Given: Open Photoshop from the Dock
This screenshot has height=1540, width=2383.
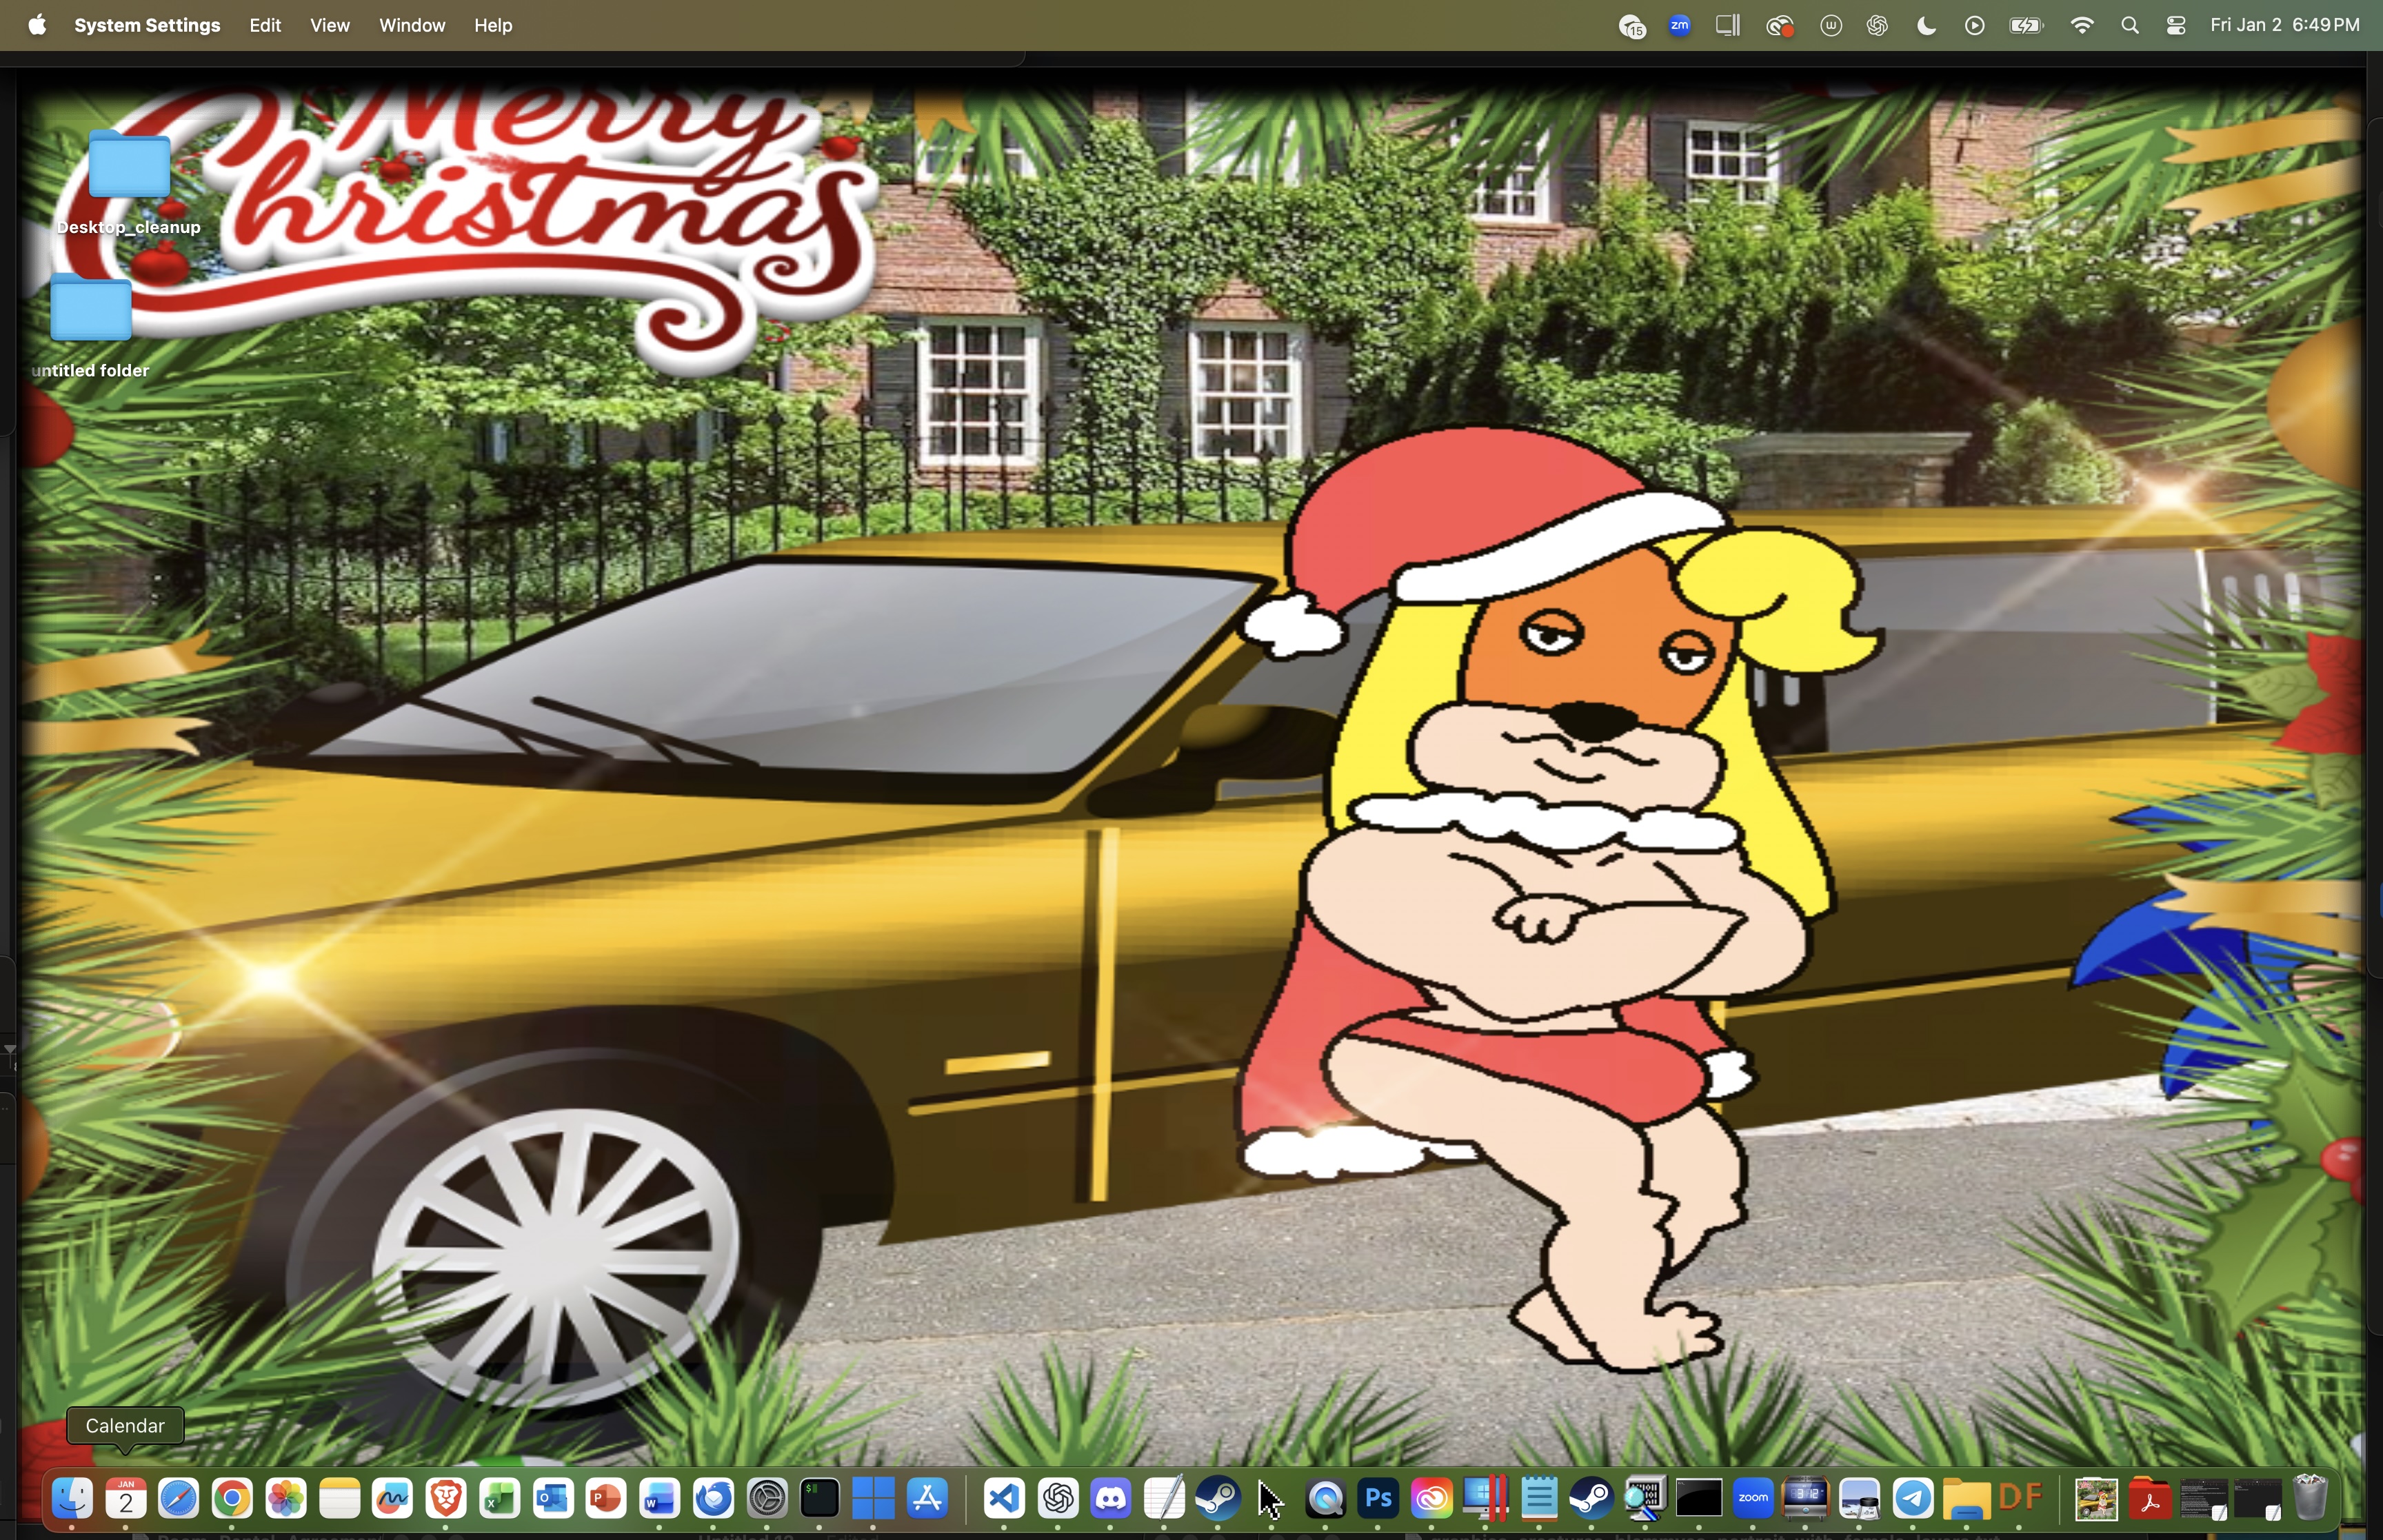Looking at the screenshot, I should (1378, 1498).
